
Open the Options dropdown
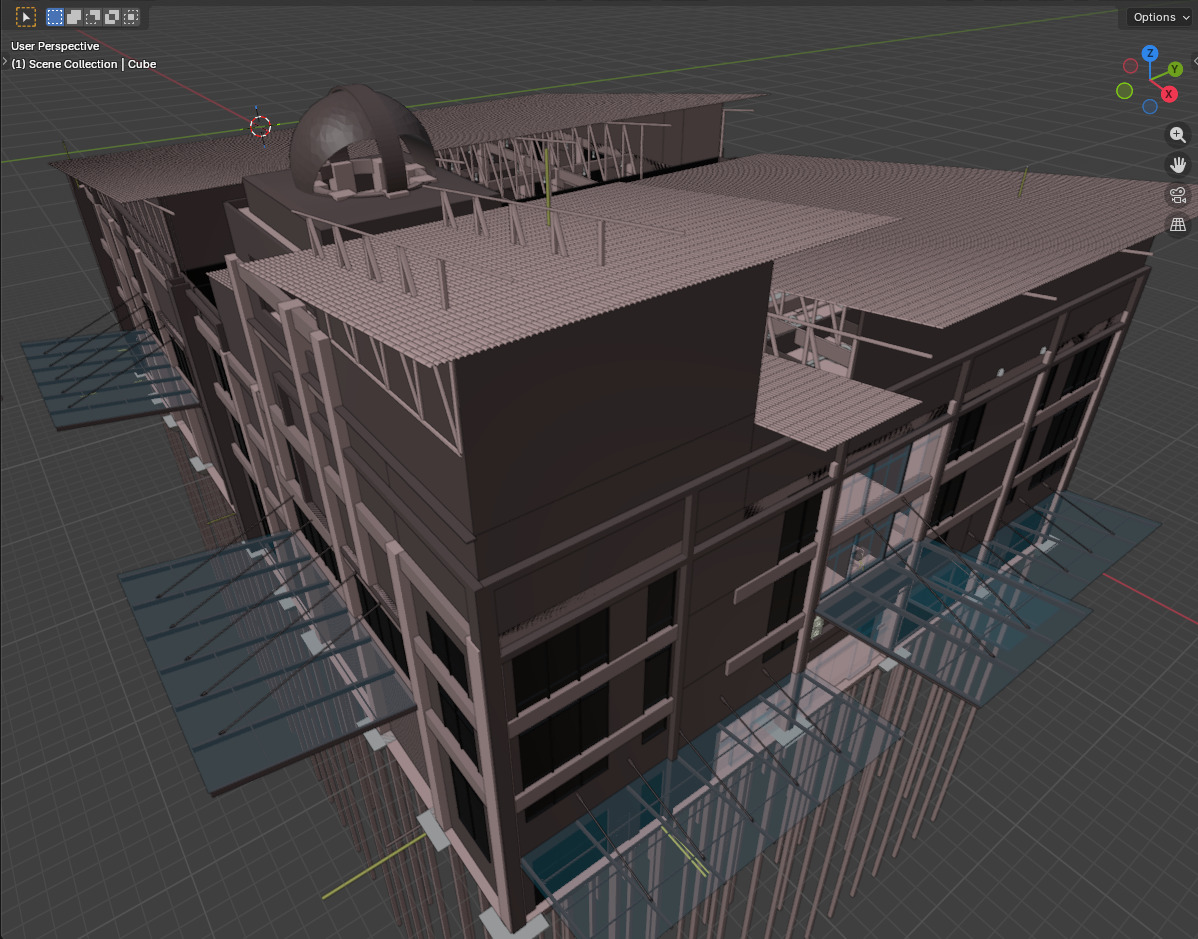1157,17
